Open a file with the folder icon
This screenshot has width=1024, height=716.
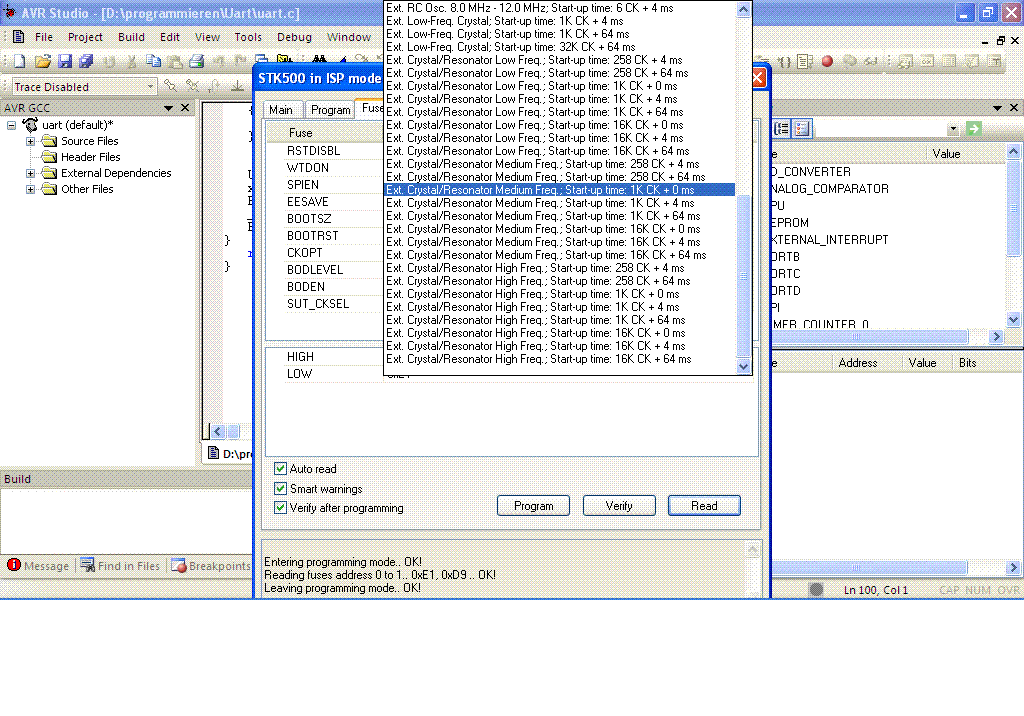tap(43, 61)
